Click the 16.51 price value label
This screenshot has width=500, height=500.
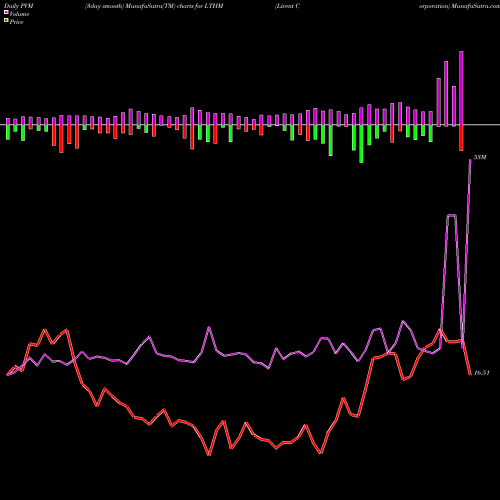482,373
